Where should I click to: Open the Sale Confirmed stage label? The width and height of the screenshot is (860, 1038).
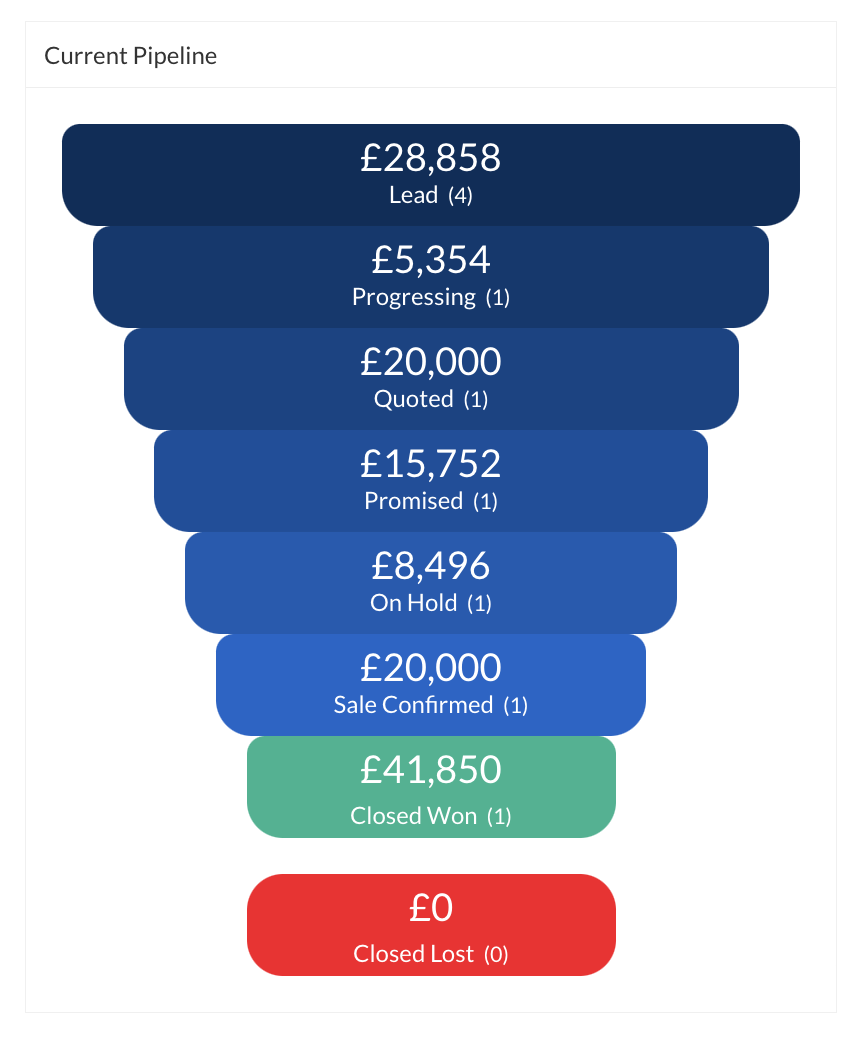coord(413,705)
